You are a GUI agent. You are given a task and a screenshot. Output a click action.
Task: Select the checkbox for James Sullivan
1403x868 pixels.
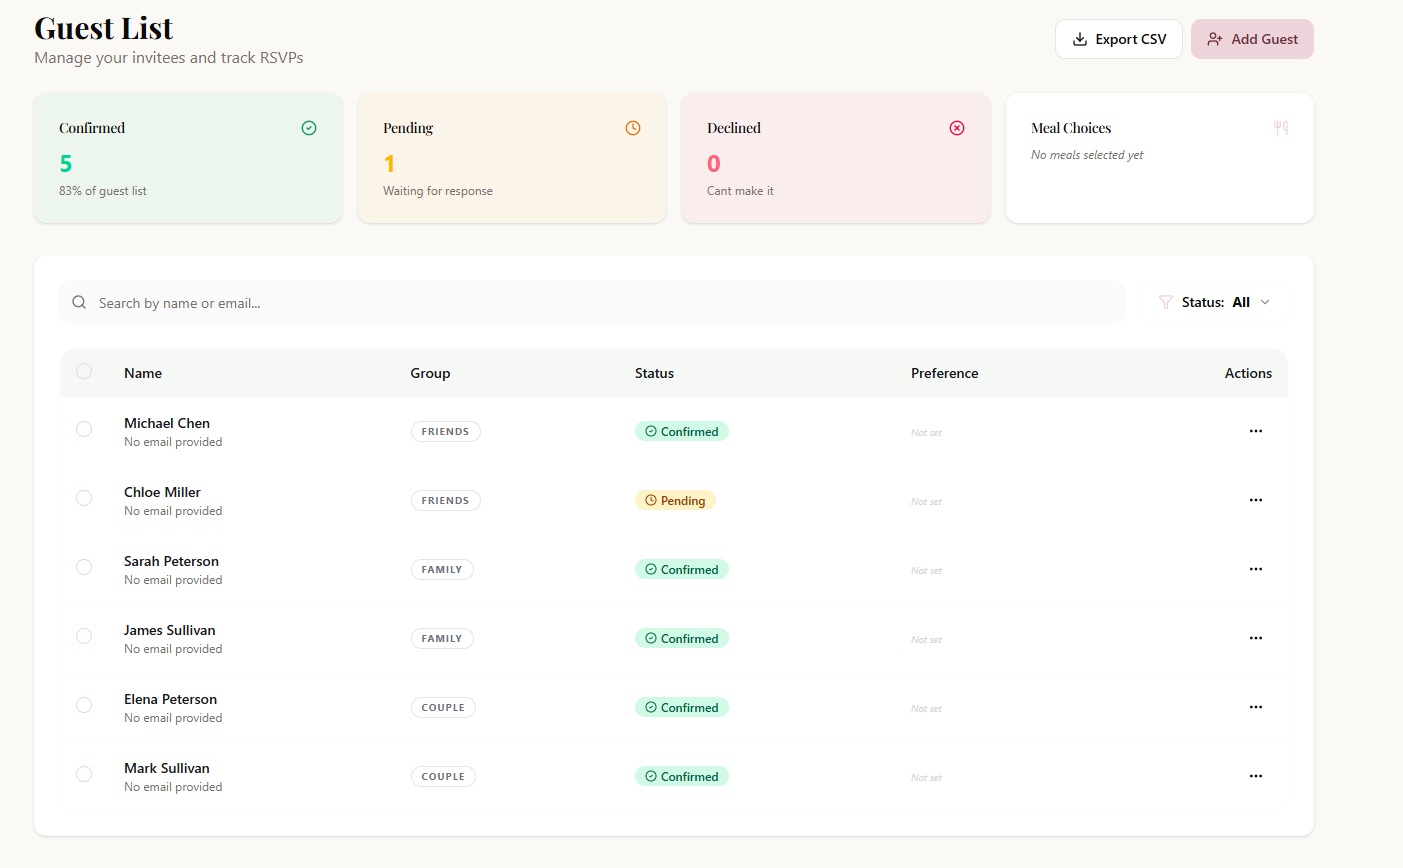84,636
